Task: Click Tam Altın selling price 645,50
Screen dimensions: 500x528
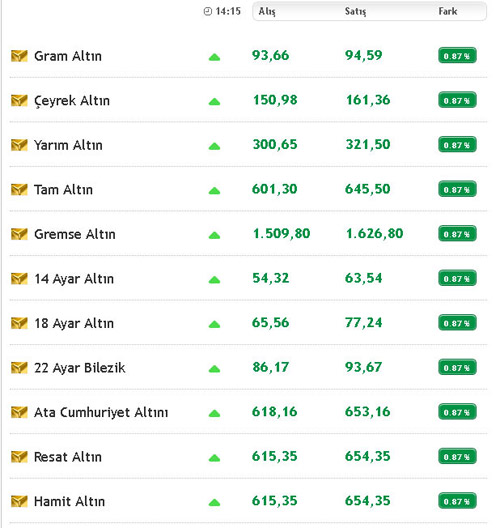Action: click(x=368, y=189)
